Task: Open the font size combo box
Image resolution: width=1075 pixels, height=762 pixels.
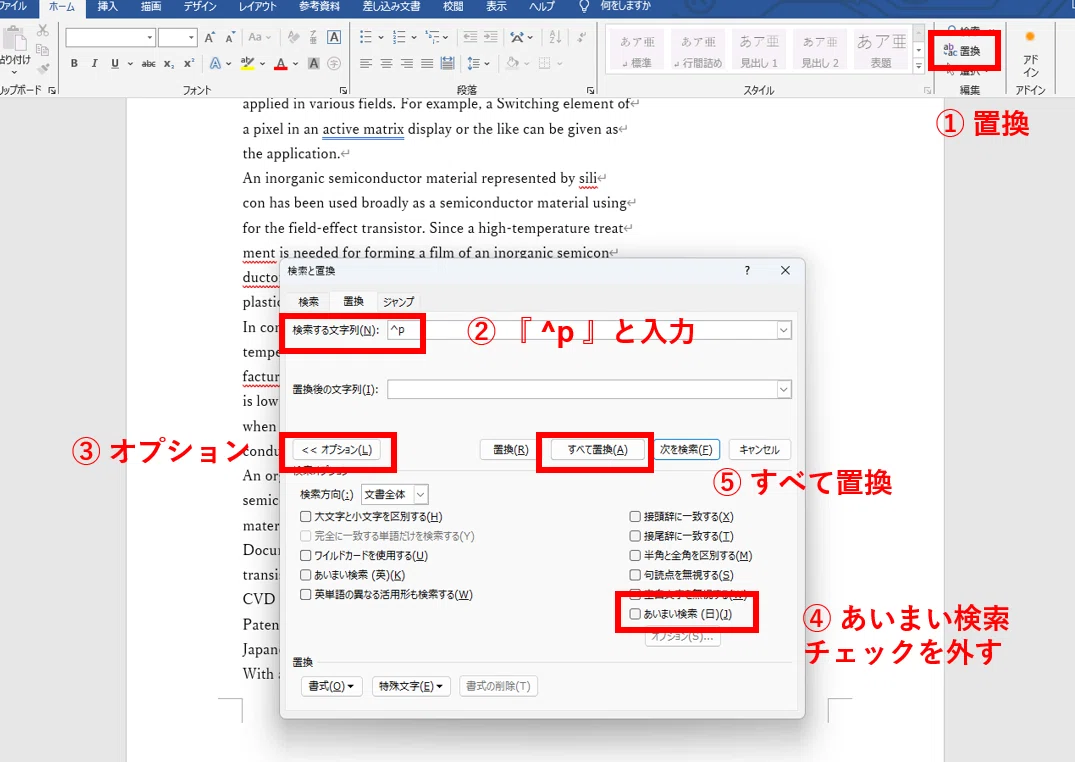Action: click(x=178, y=37)
